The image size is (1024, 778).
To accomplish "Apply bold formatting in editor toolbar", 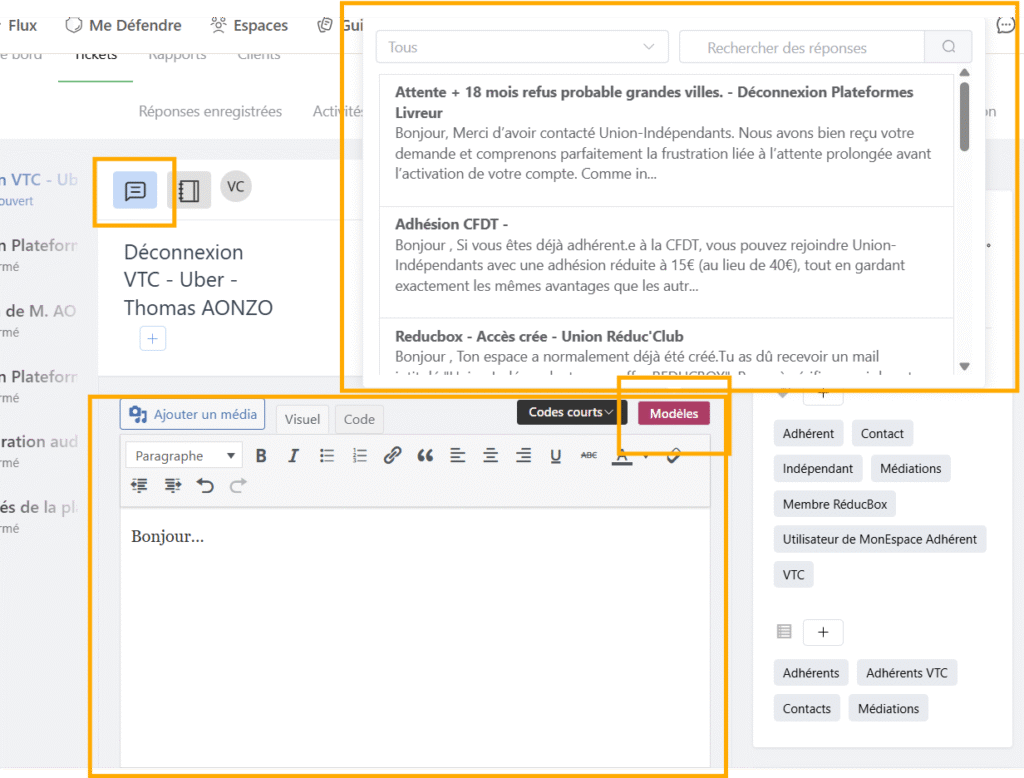I will coord(261,456).
